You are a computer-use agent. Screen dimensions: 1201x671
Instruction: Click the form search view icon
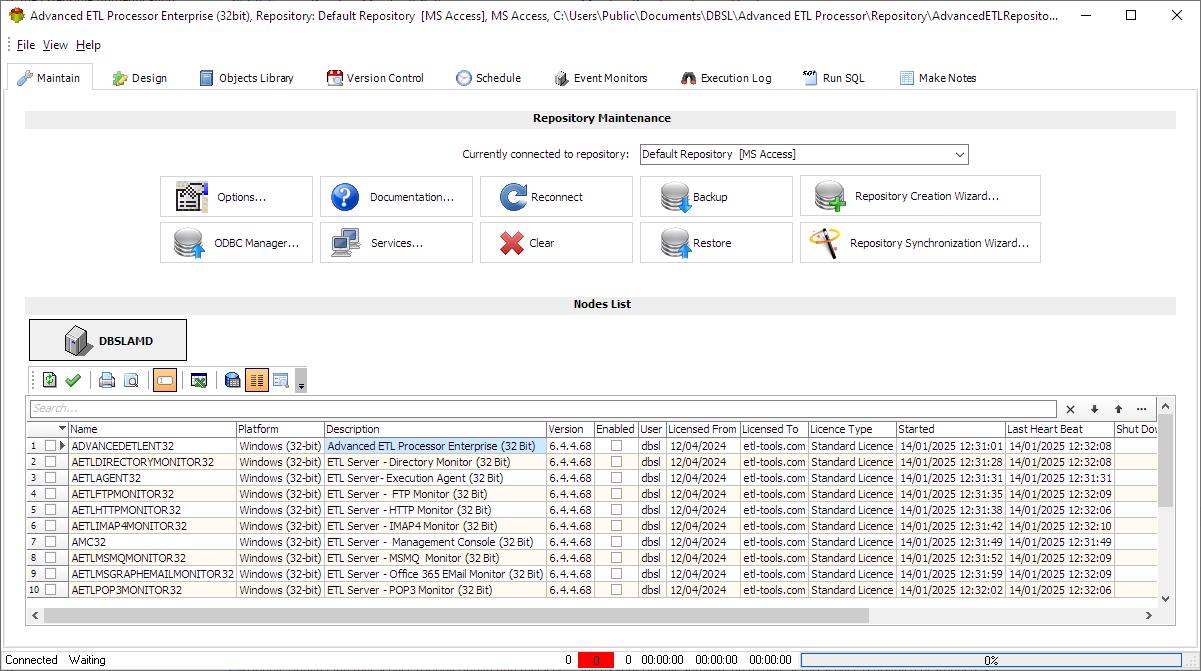(x=280, y=380)
